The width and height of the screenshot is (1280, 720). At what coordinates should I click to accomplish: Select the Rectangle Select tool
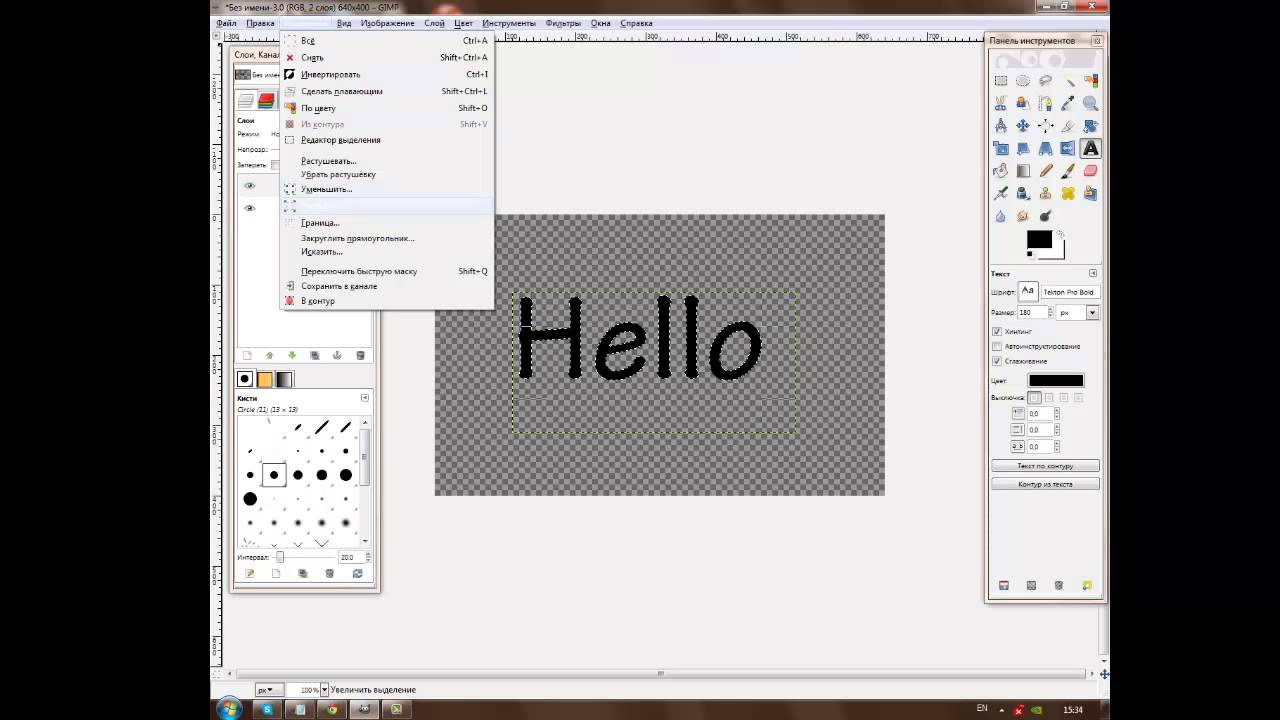pos(1001,81)
